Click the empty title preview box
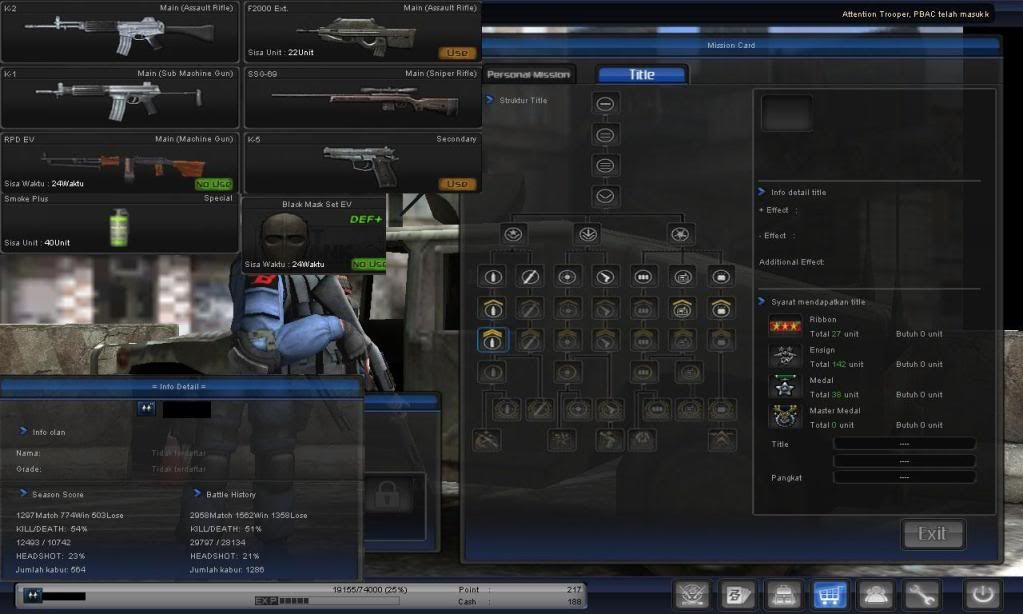Image resolution: width=1023 pixels, height=614 pixels. [x=787, y=112]
